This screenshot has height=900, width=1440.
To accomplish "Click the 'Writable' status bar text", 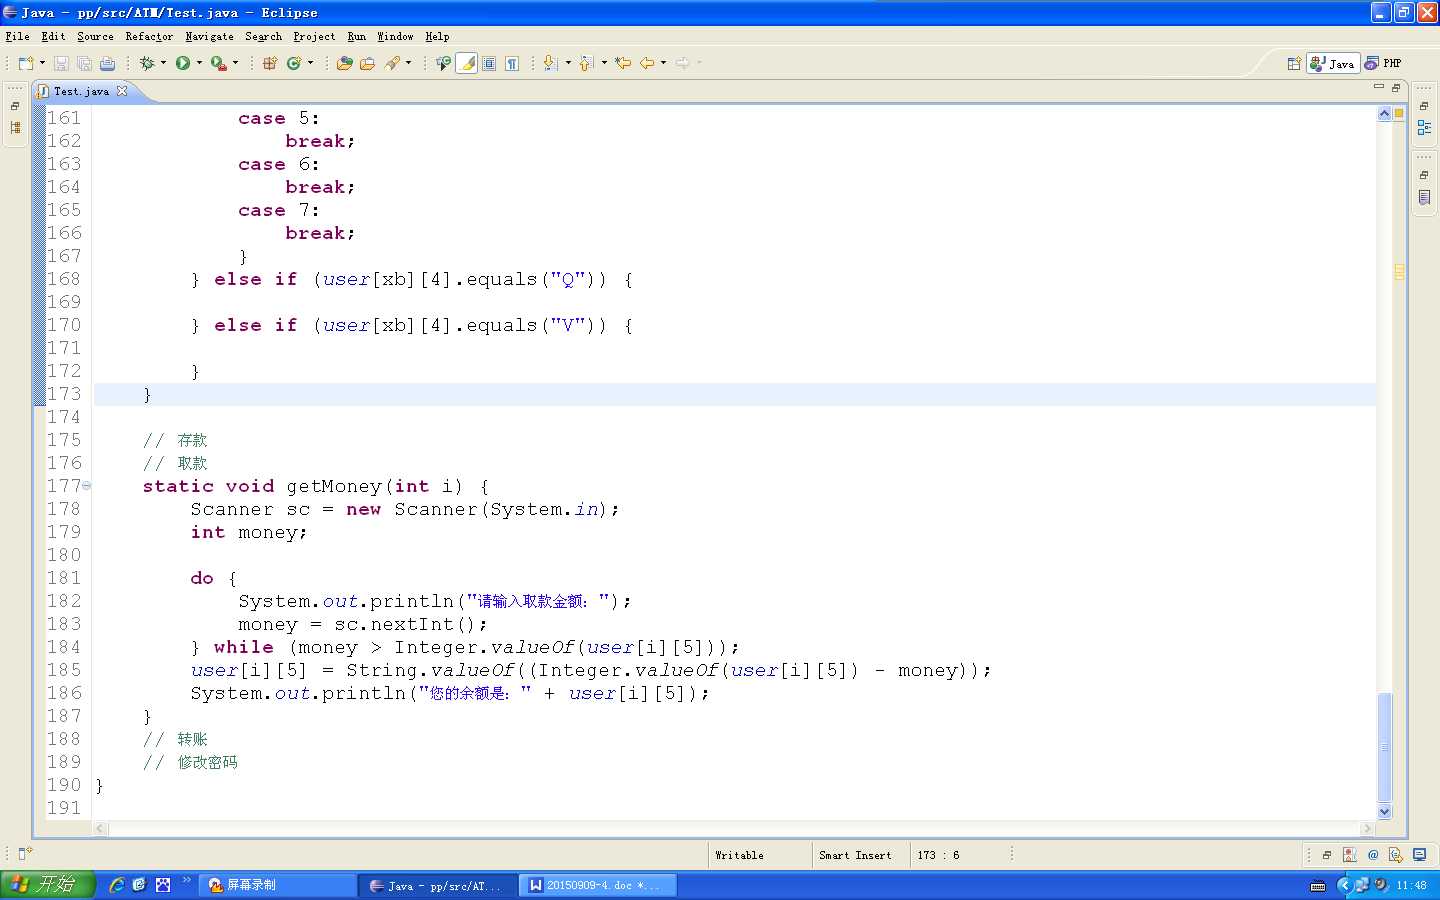I will tap(739, 855).
